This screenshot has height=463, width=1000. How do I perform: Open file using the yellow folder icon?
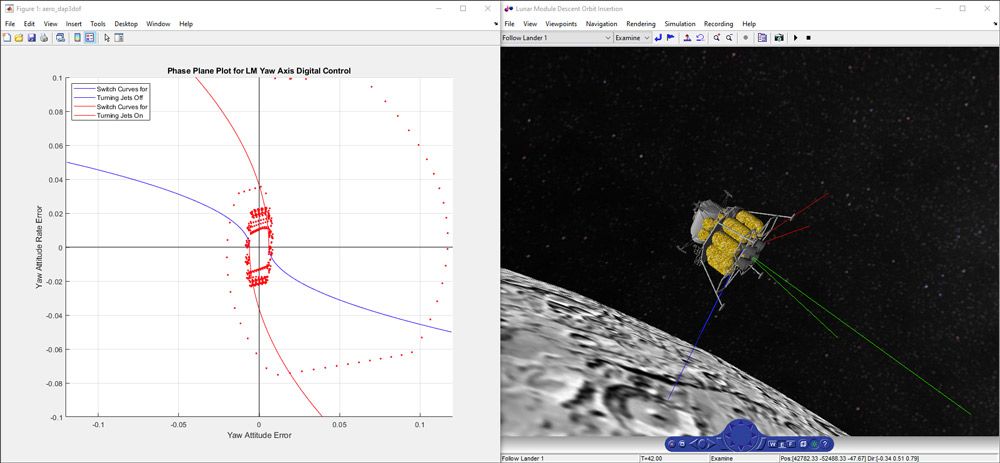[19, 38]
